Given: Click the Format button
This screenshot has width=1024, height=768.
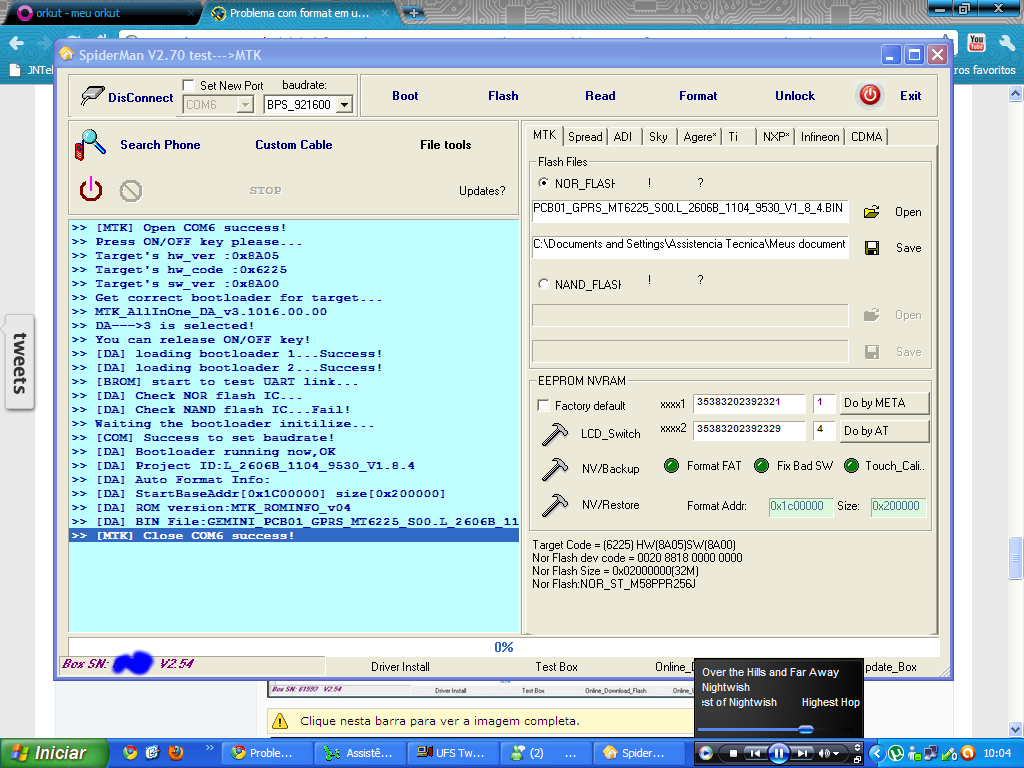Looking at the screenshot, I should 697,96.
